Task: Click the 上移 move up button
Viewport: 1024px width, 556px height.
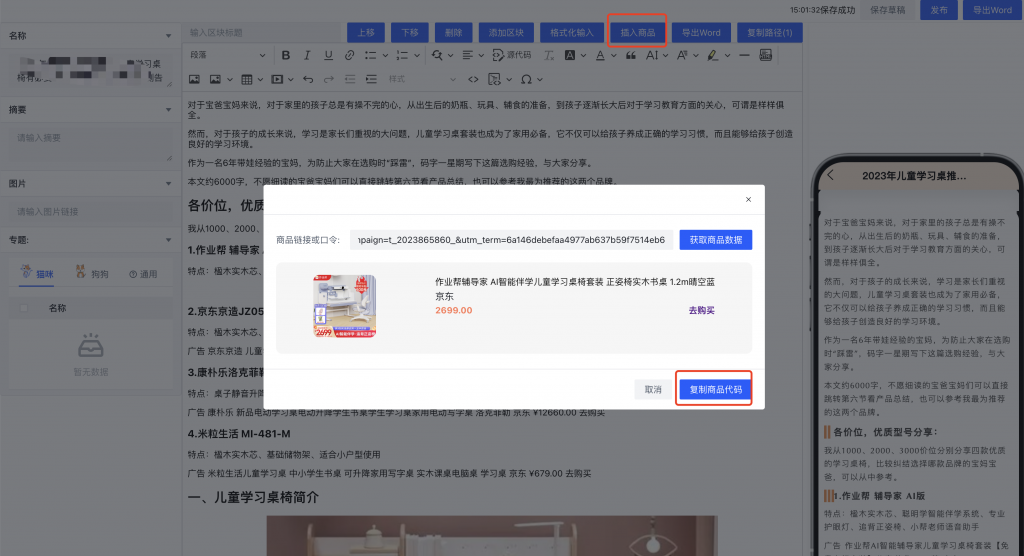Action: tap(366, 33)
